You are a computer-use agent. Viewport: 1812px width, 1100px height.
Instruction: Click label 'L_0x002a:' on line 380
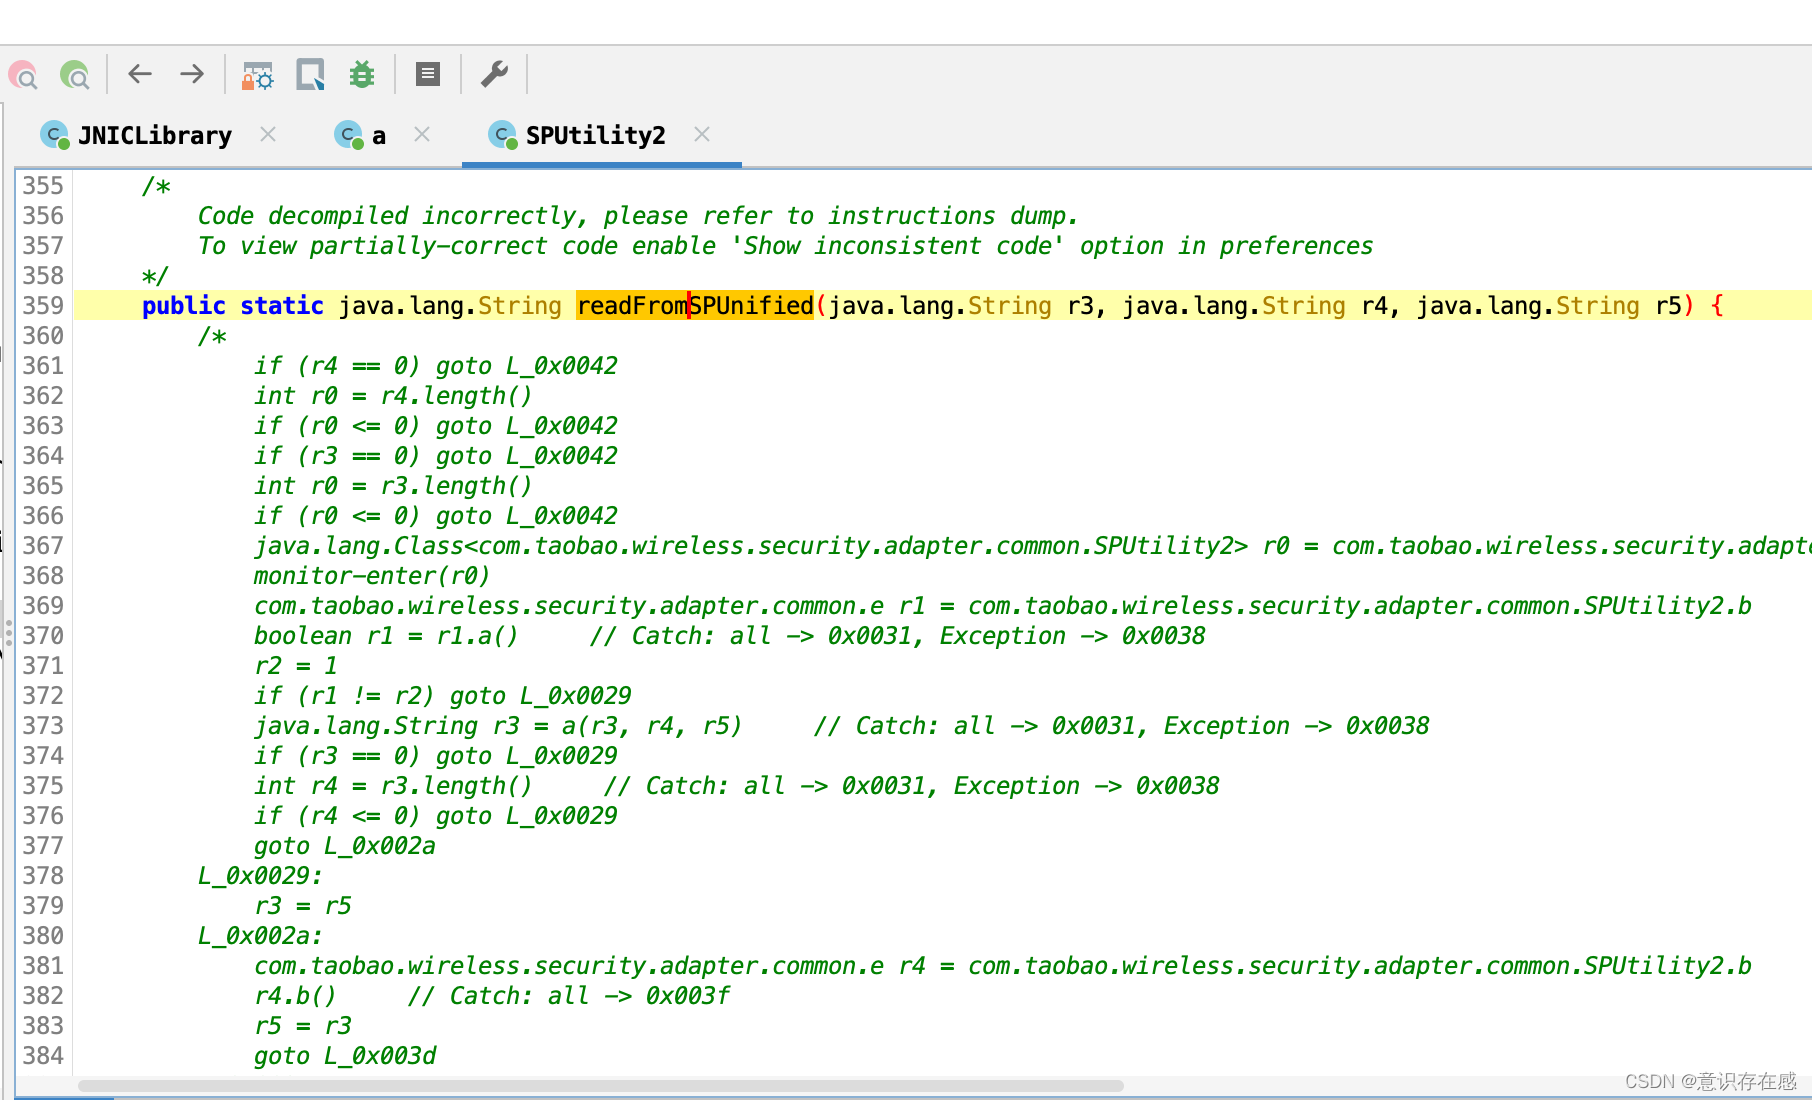point(260,936)
